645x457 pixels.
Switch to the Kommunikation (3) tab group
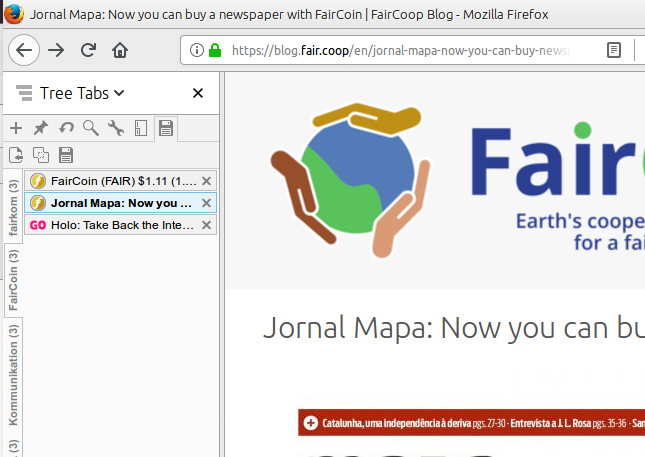(13, 374)
